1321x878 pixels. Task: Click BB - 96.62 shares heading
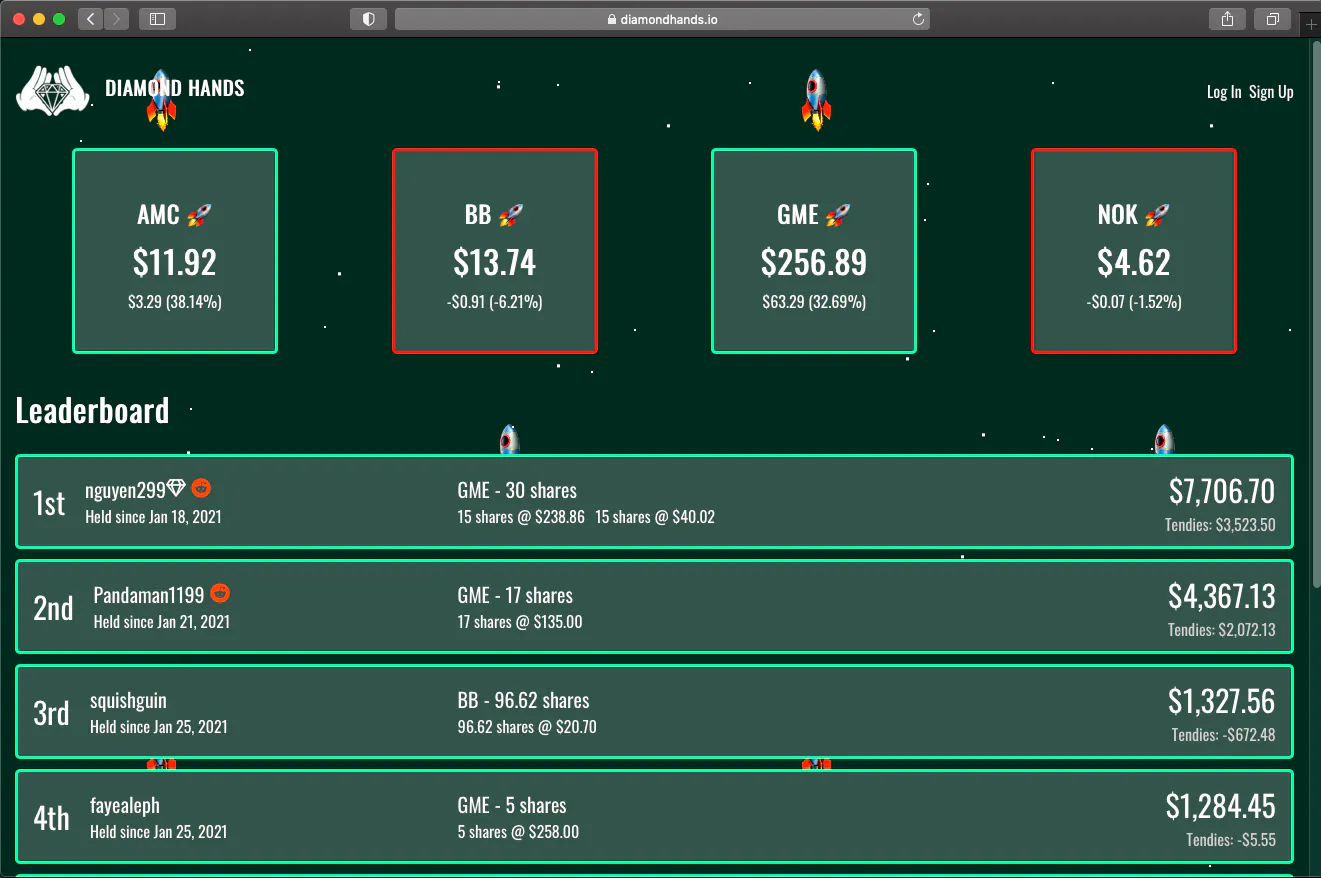[523, 700]
